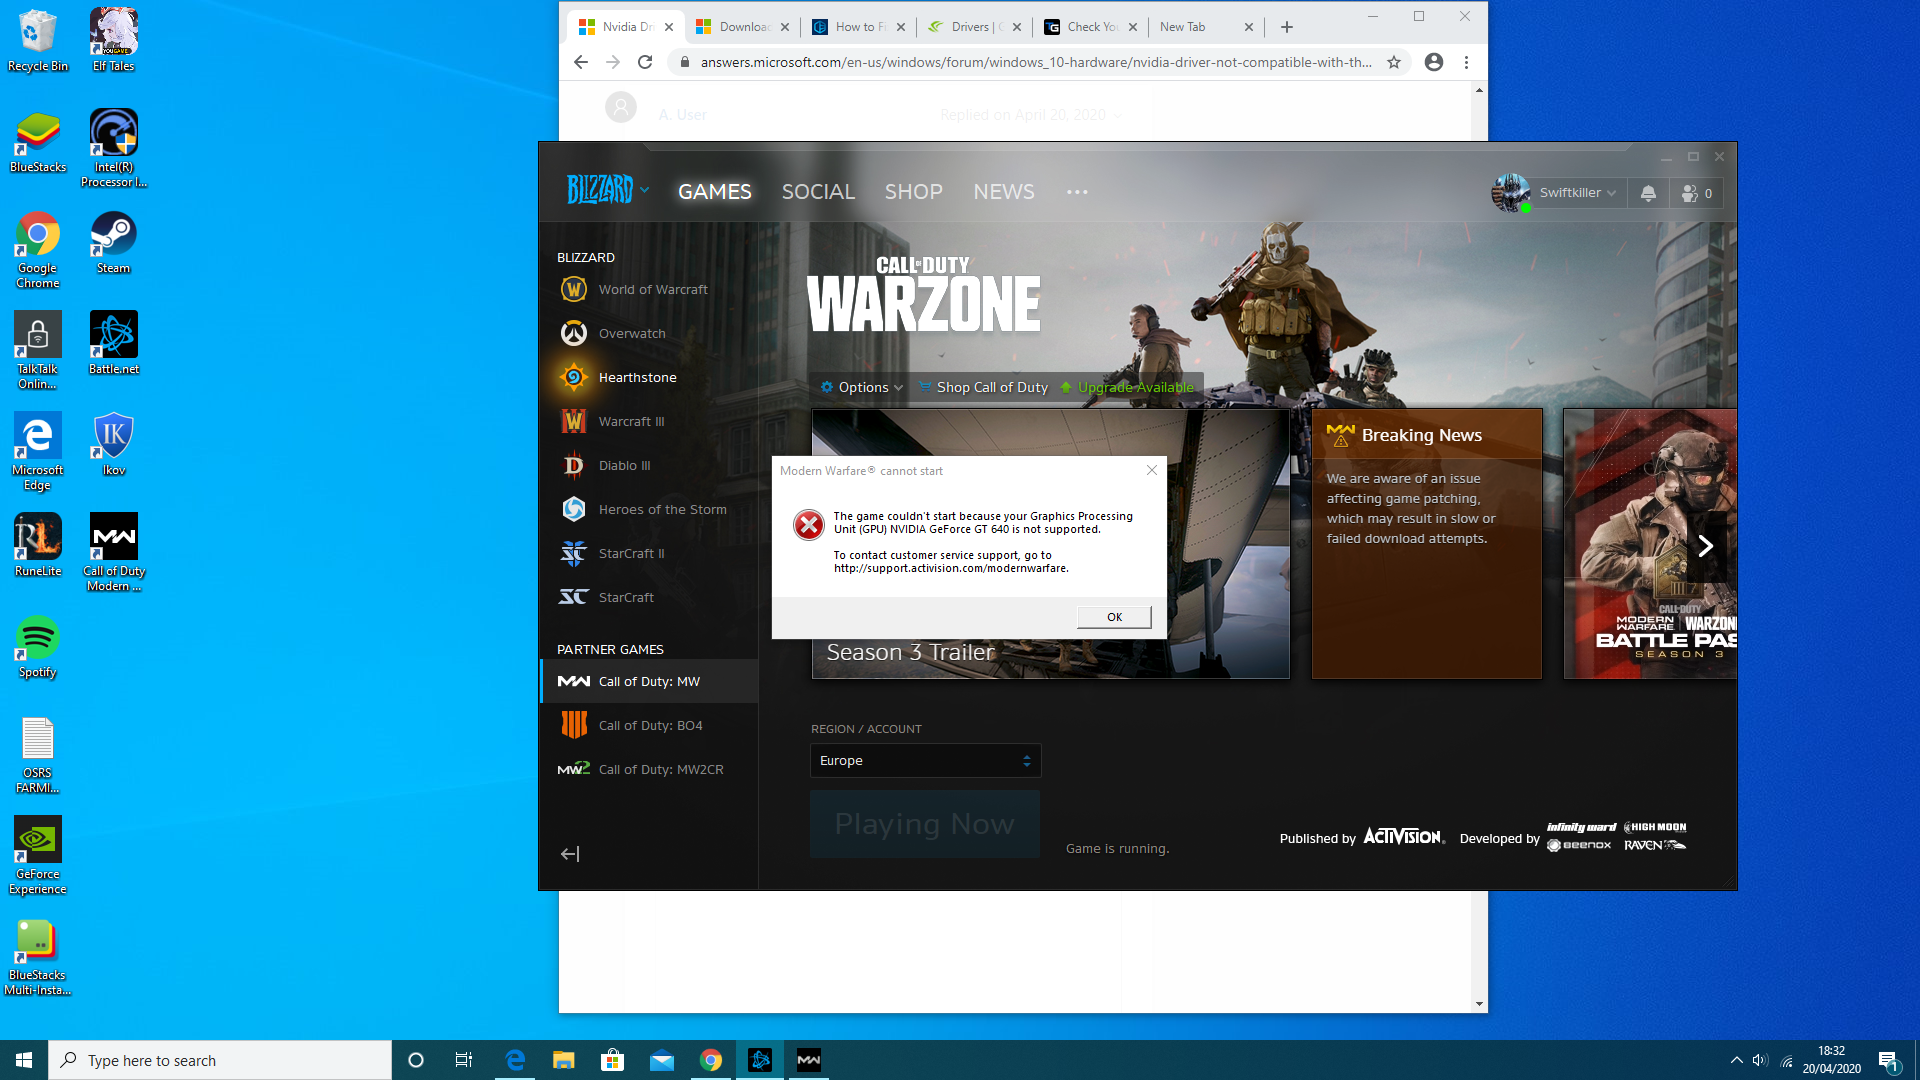Image resolution: width=1920 pixels, height=1080 pixels.
Task: Click the Windows search box
Action: [220, 1060]
